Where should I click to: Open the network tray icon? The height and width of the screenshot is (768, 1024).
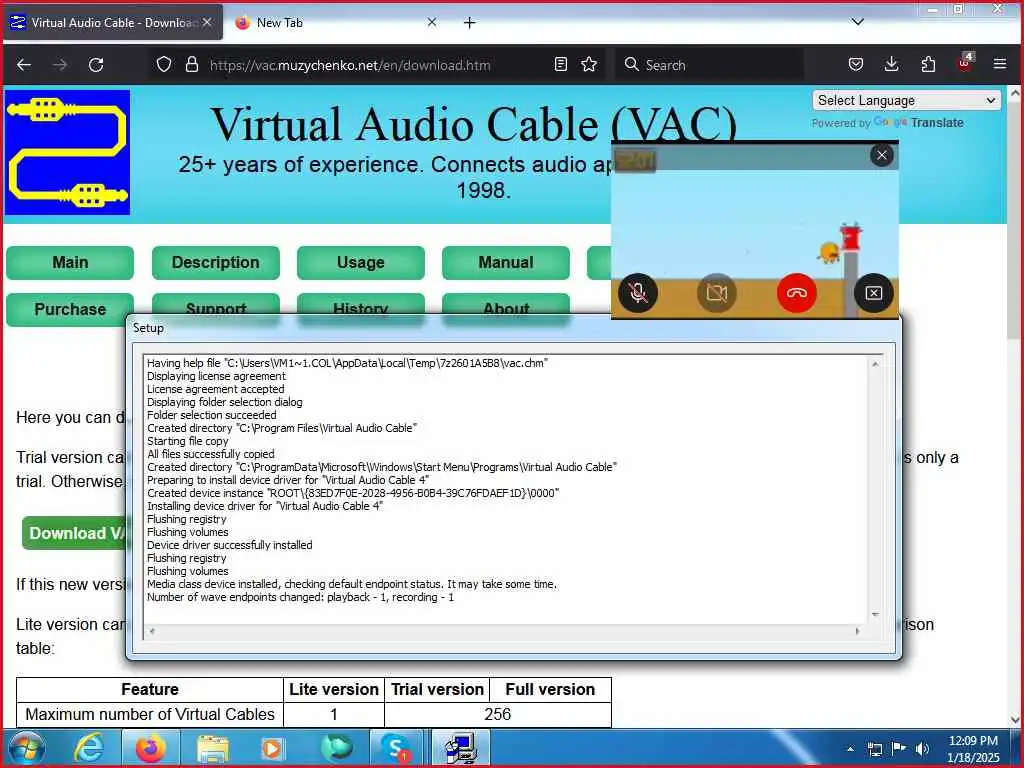coord(874,749)
